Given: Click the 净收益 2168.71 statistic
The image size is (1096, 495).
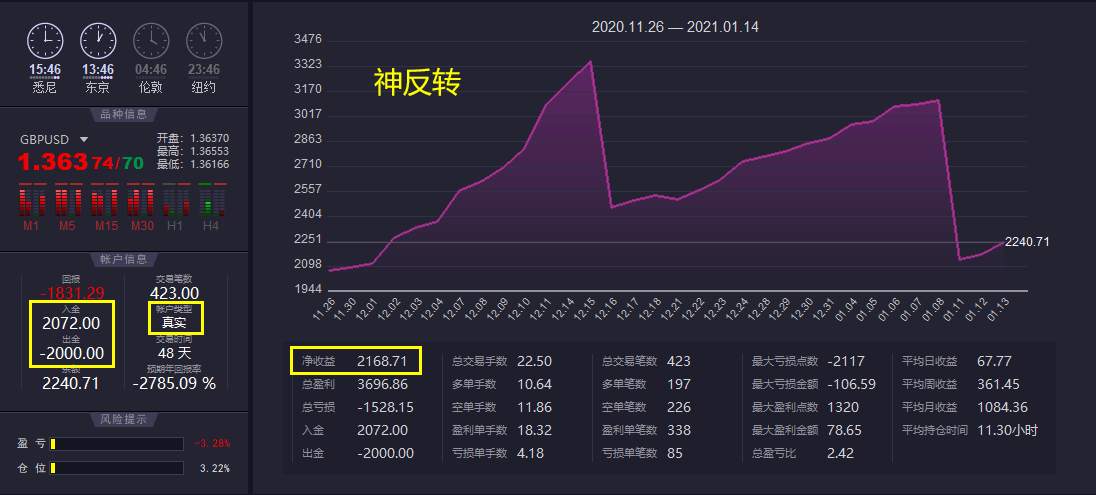Looking at the screenshot, I should (355, 361).
